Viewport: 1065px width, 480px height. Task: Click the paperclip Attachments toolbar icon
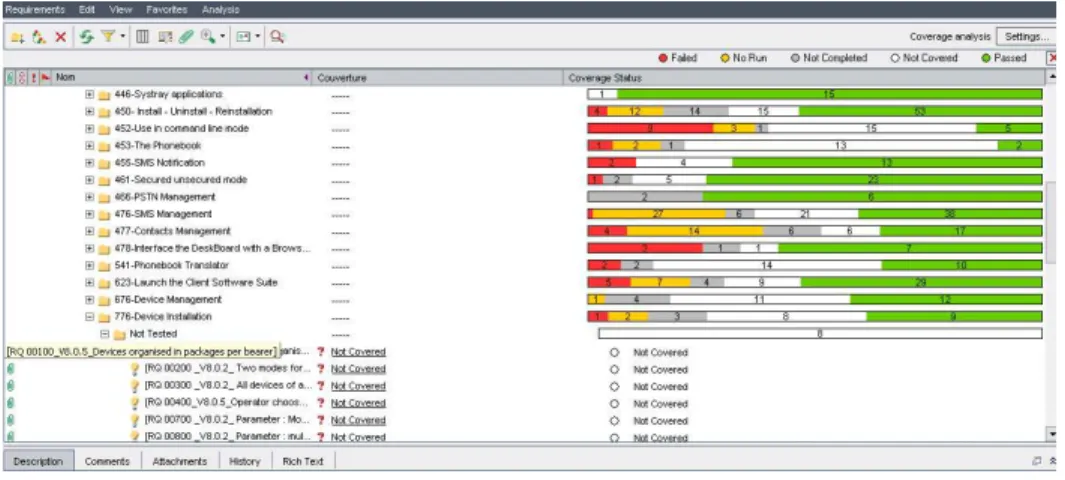[185, 37]
